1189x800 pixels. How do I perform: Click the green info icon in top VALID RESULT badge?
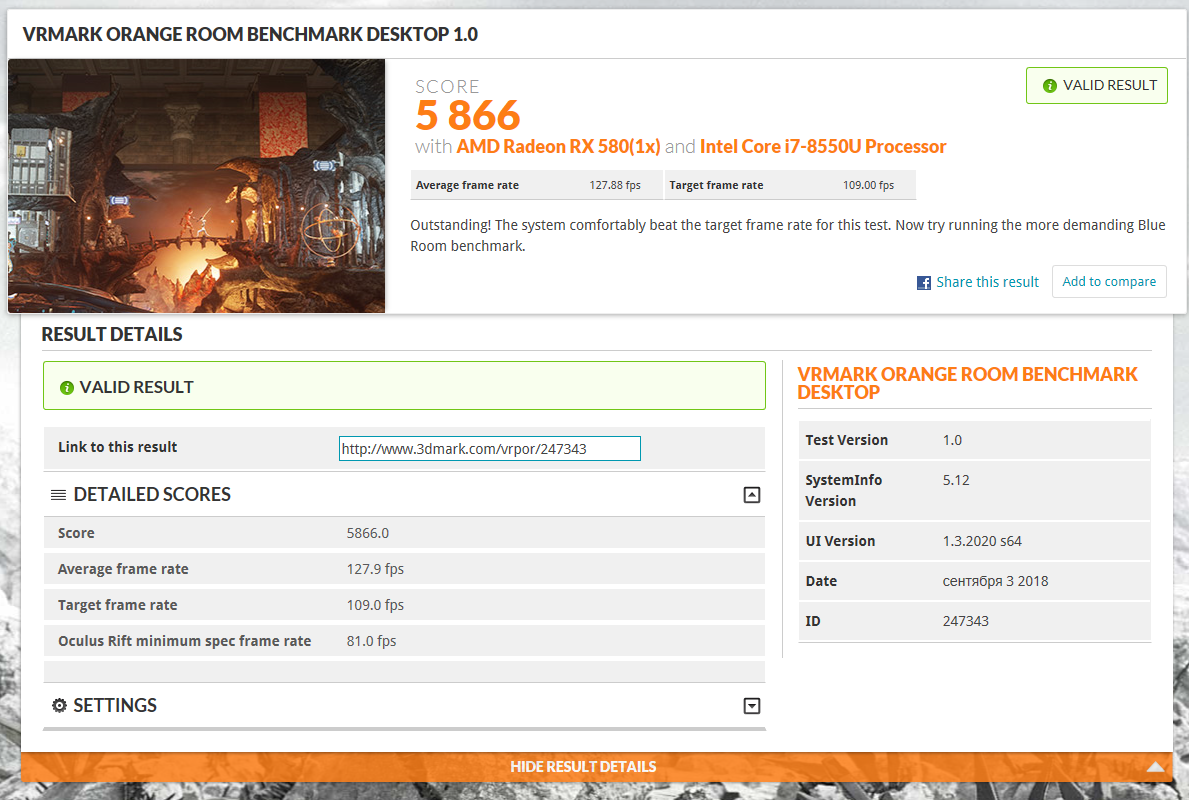coord(1049,86)
